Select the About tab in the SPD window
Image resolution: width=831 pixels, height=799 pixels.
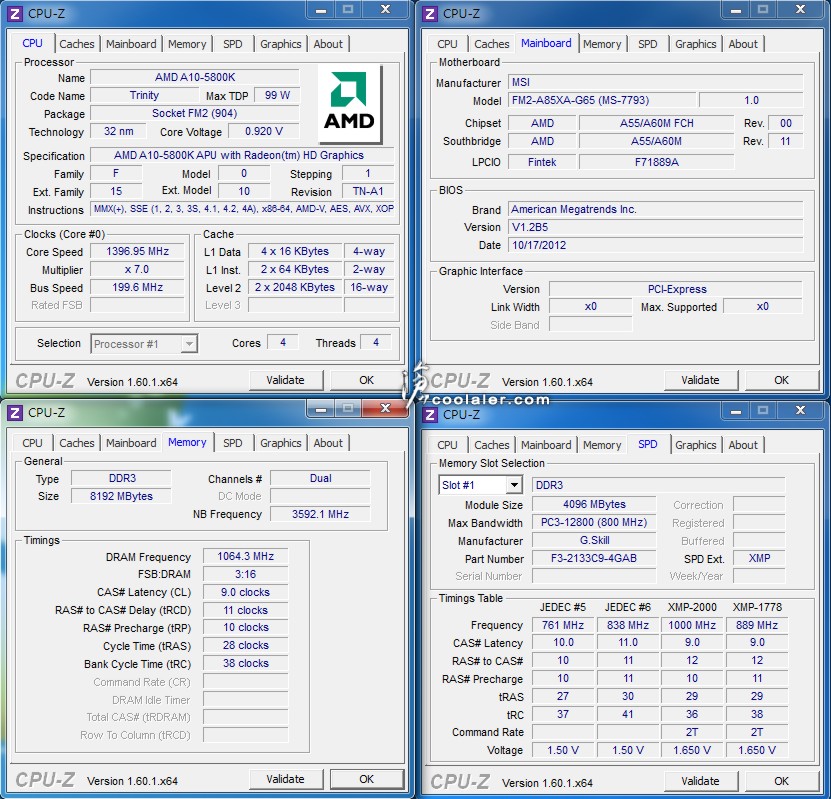tap(742, 445)
